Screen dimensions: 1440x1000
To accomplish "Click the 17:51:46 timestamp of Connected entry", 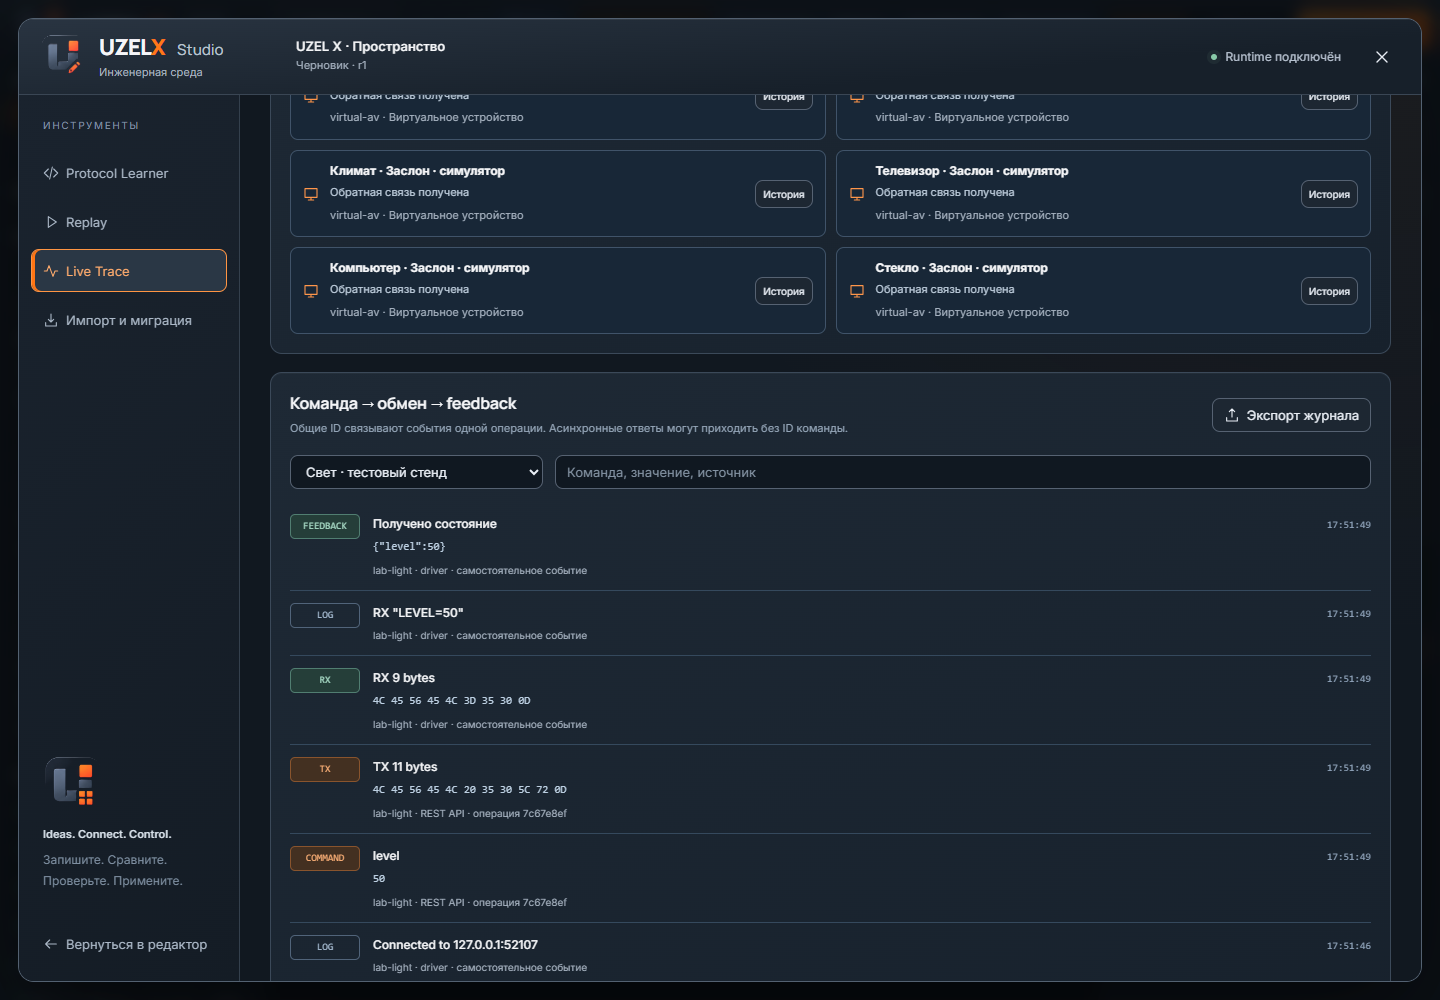I will coord(1349,946).
